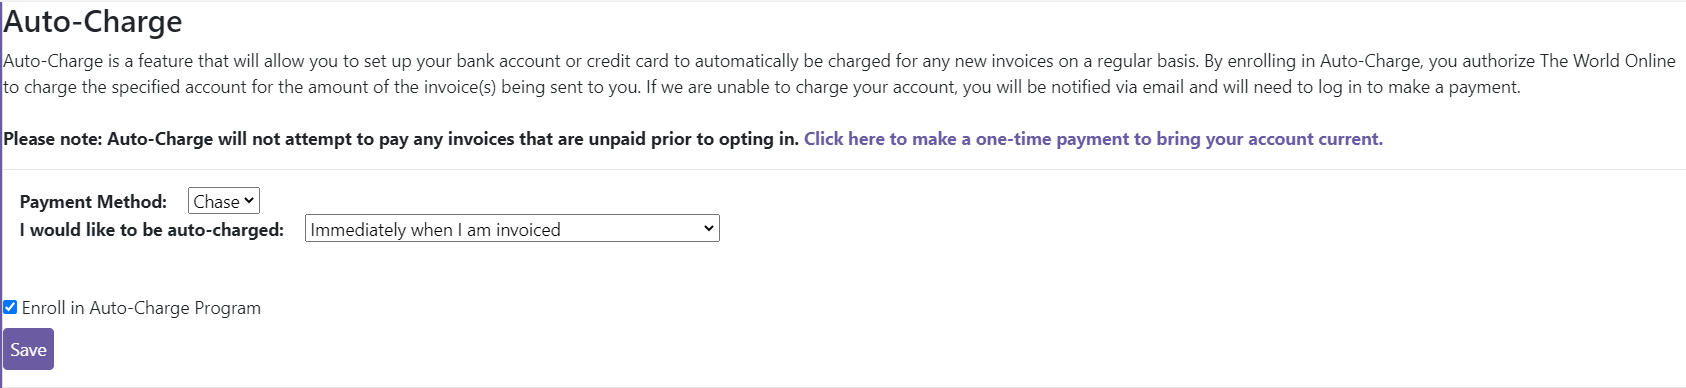Click the purple Save button
Screen dimensions: 1686x388
pyautogui.click(x=28, y=349)
